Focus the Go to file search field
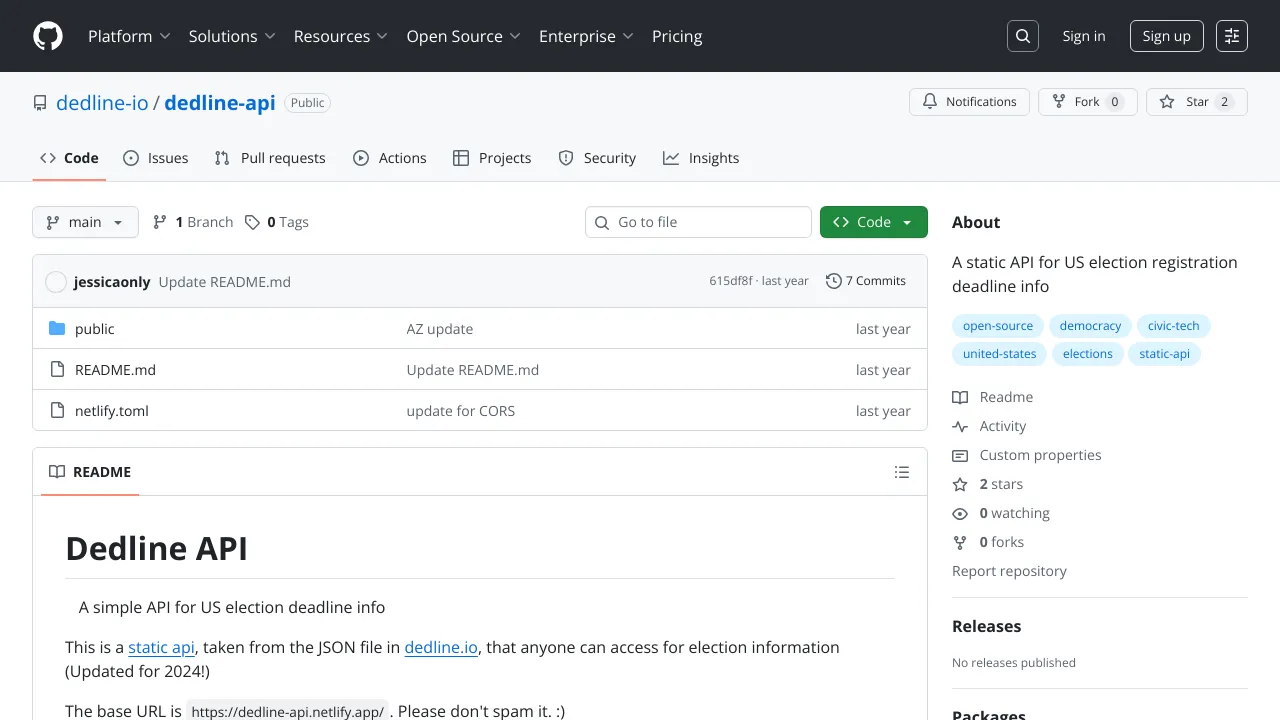The width and height of the screenshot is (1280, 720). pyautogui.click(x=698, y=222)
